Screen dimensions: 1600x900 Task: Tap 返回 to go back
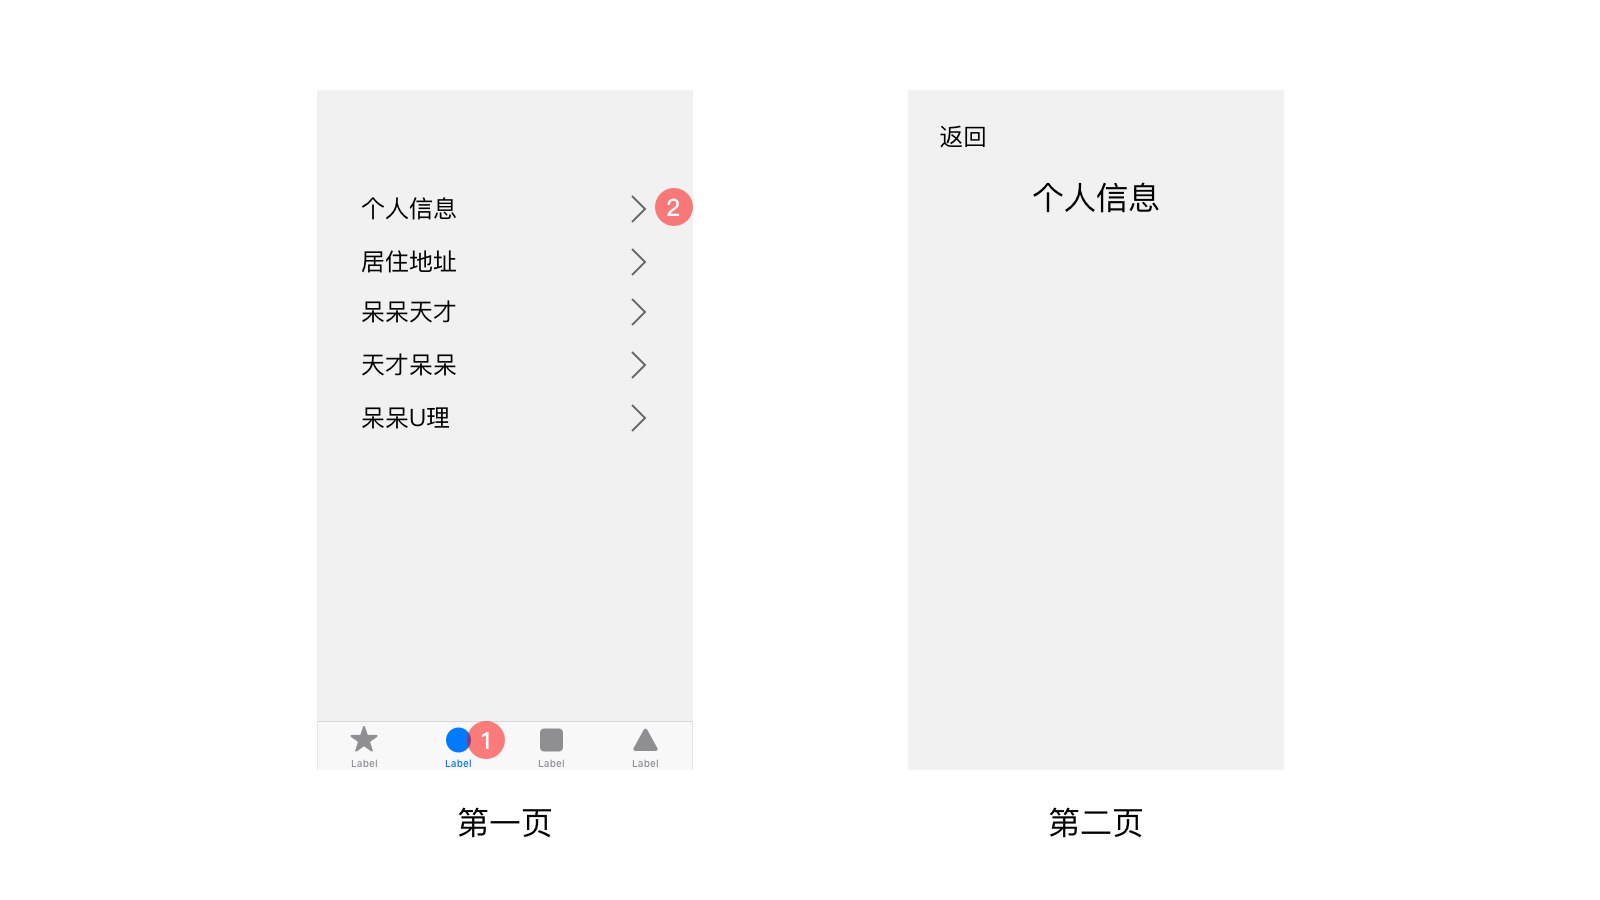pos(963,137)
